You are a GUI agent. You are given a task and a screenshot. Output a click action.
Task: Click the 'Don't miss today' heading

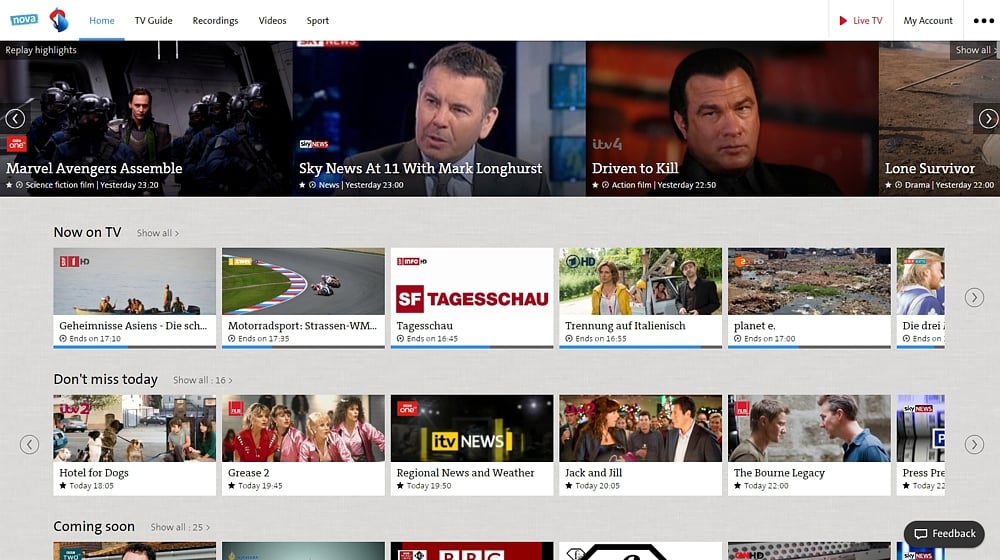point(106,379)
